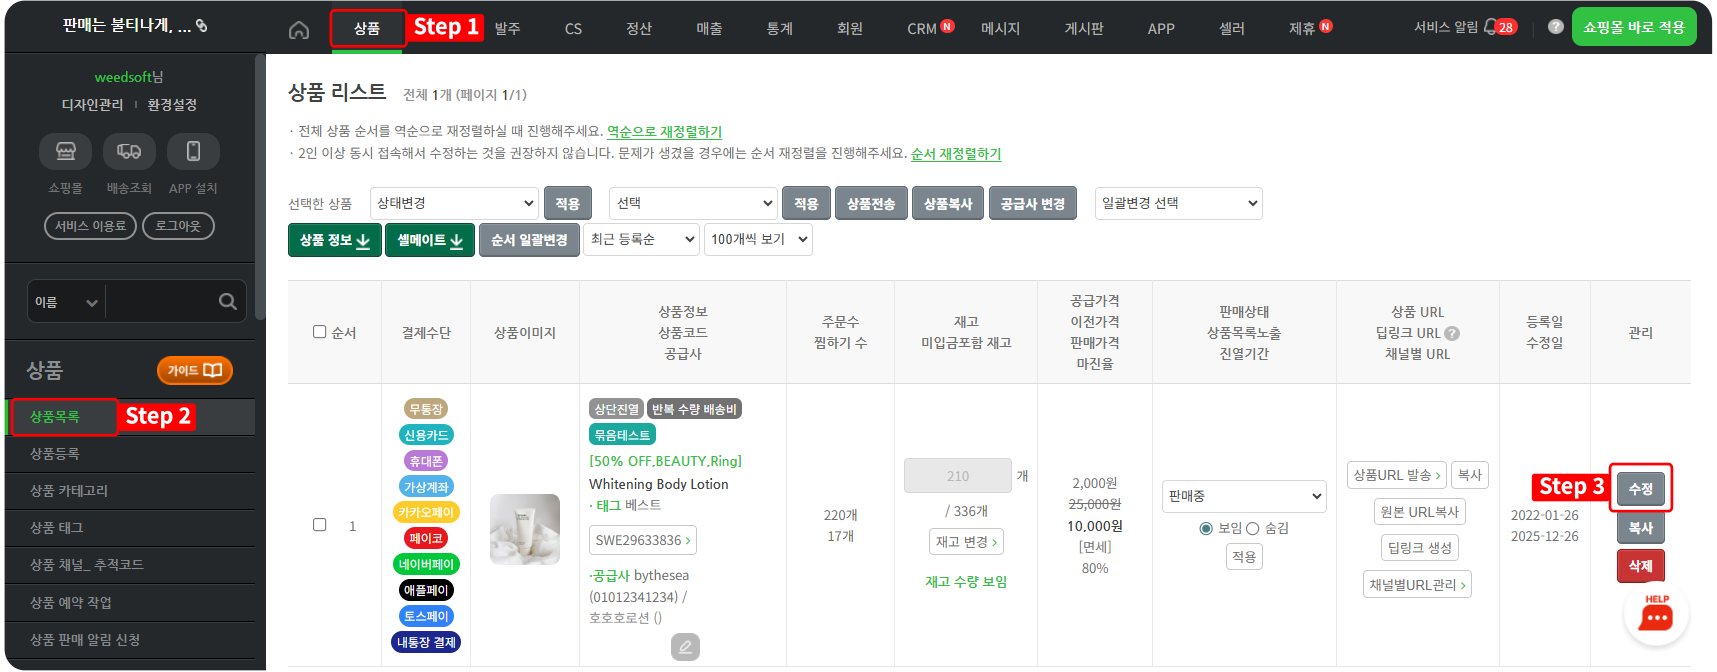Screen dimensions: 1717x672
Task: Open the 게시판 top menu
Action: tap(1084, 29)
